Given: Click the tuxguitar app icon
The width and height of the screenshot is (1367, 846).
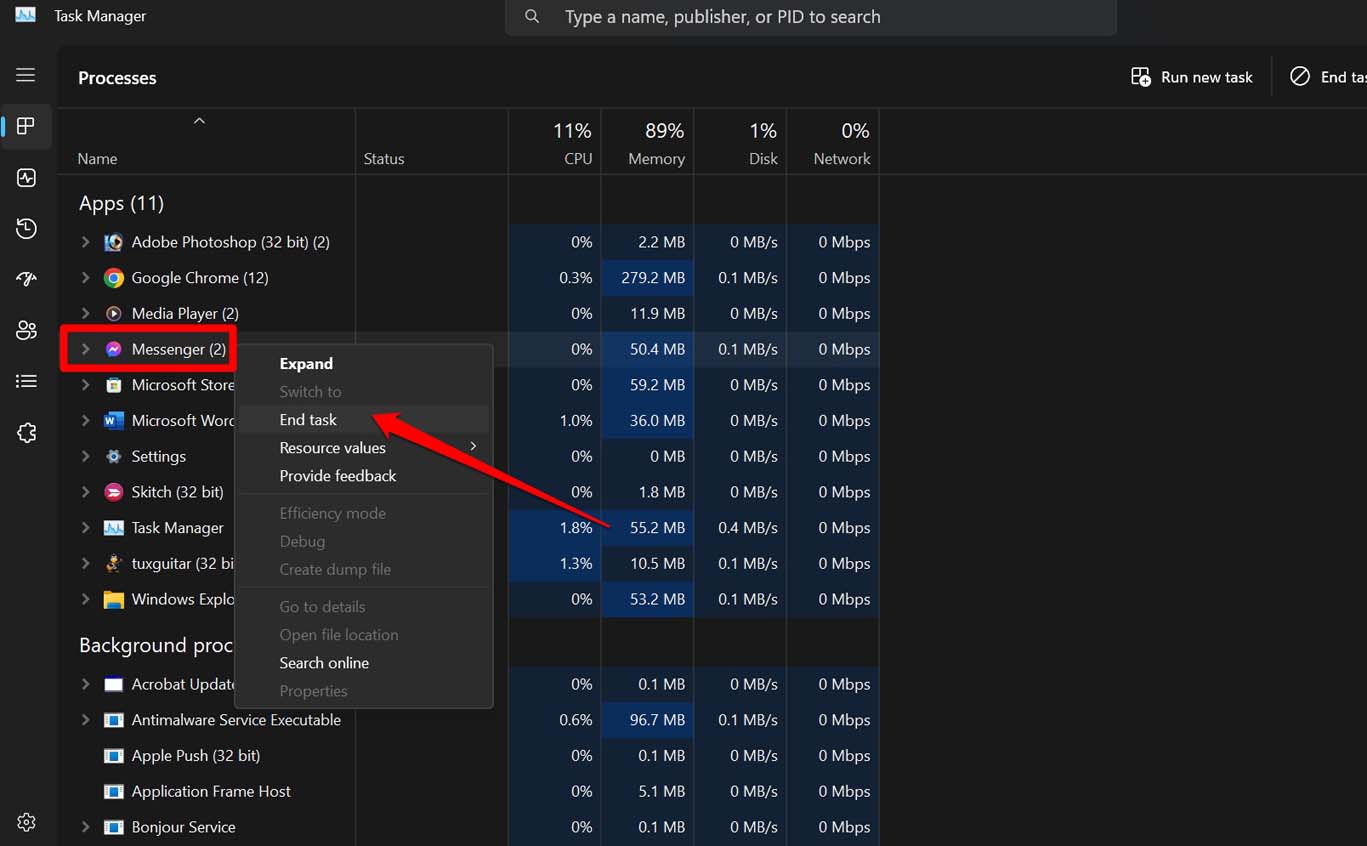Looking at the screenshot, I should [x=114, y=563].
